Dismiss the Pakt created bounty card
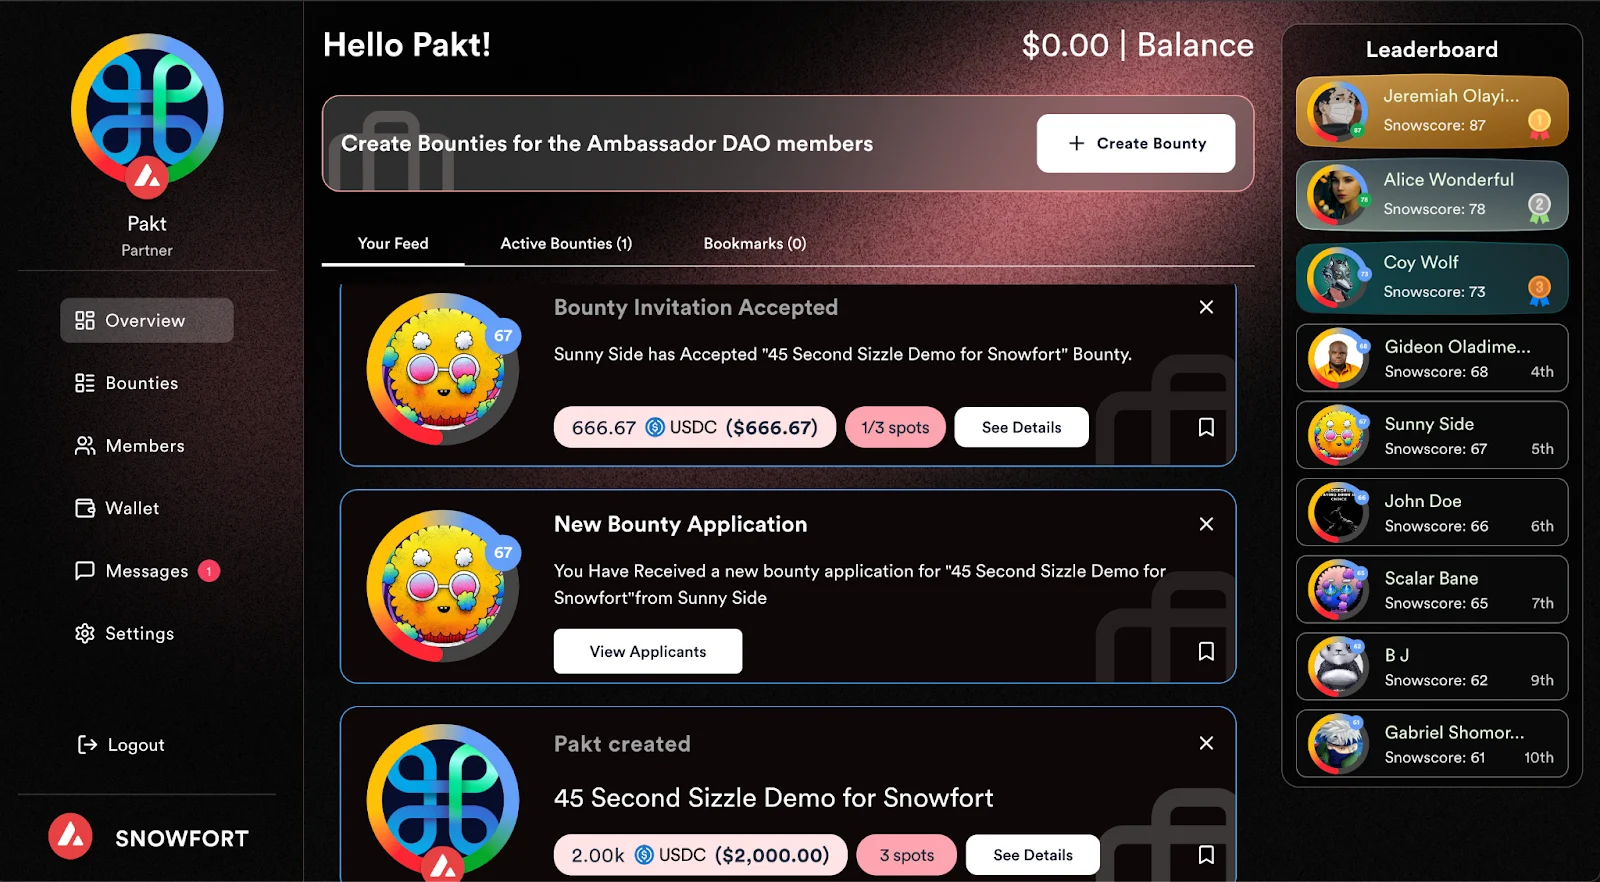Screen dimensions: 1600x882 coord(1206,743)
